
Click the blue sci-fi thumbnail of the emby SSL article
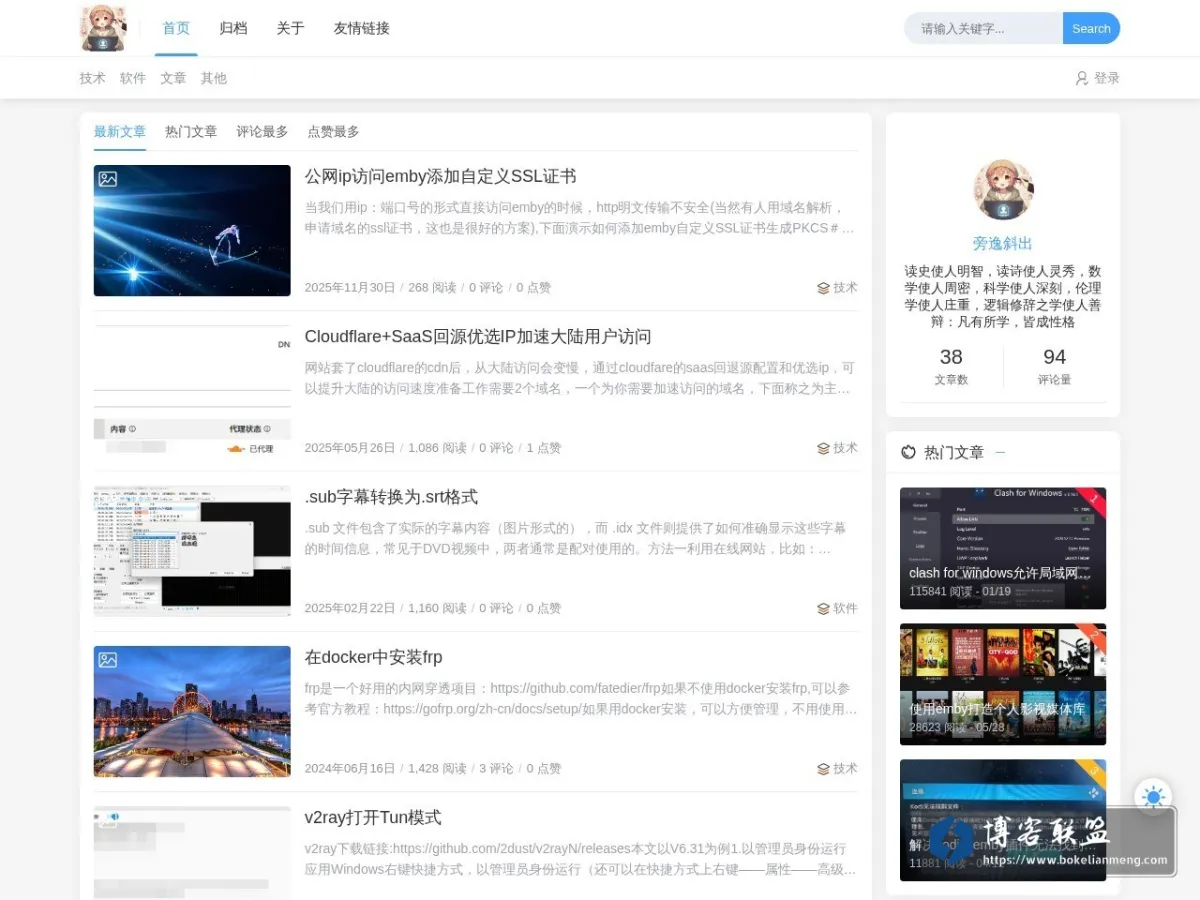192,230
